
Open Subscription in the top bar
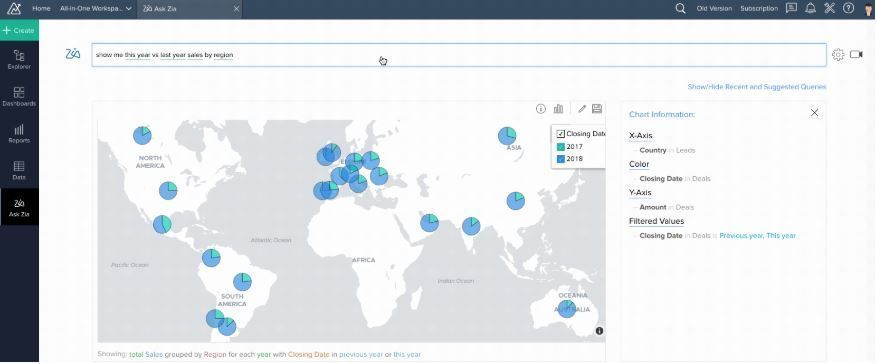[759, 8]
